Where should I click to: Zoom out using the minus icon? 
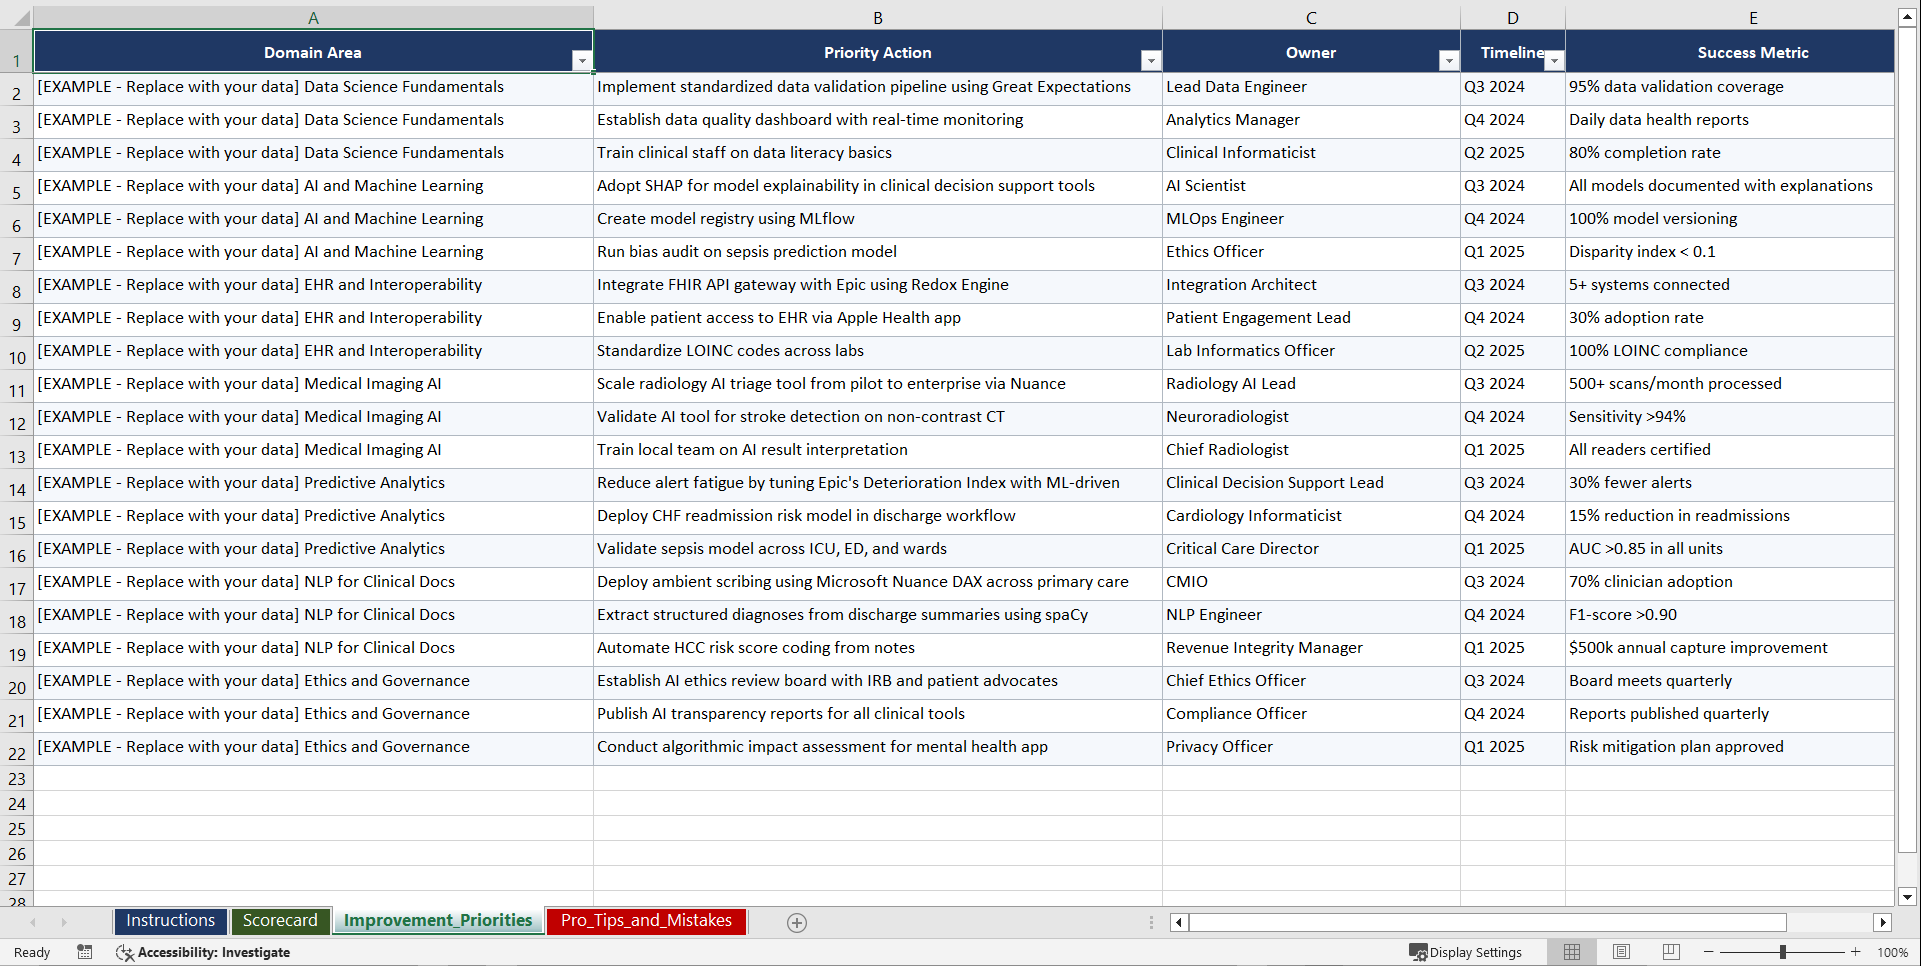[1708, 952]
